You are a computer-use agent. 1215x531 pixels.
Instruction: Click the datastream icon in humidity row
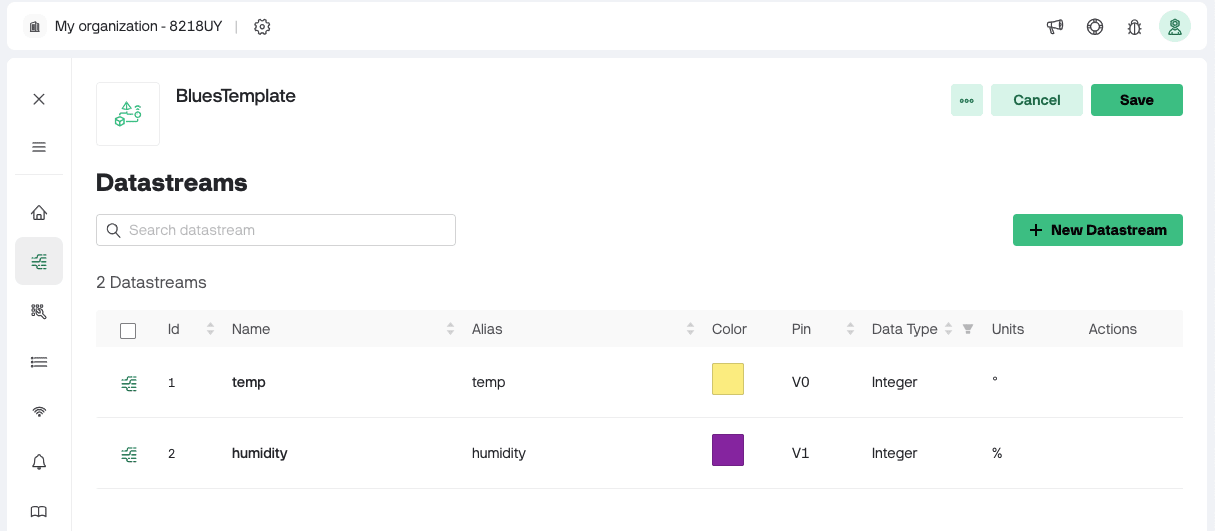click(x=129, y=454)
